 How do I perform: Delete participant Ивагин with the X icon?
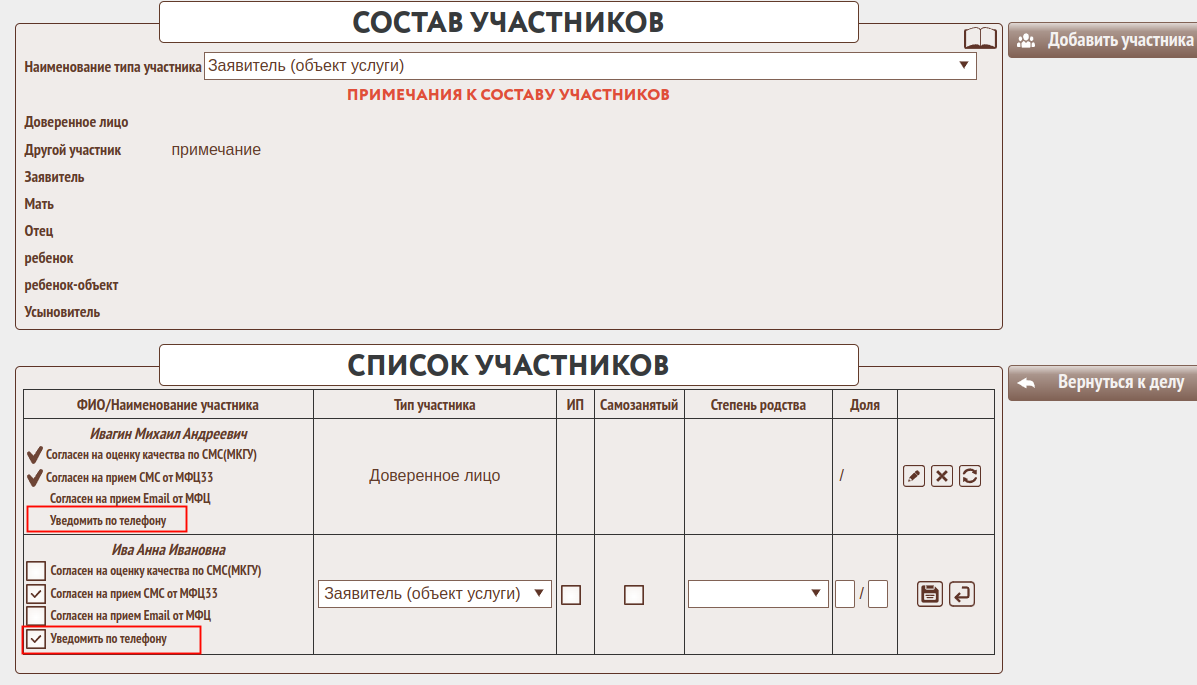click(x=941, y=476)
